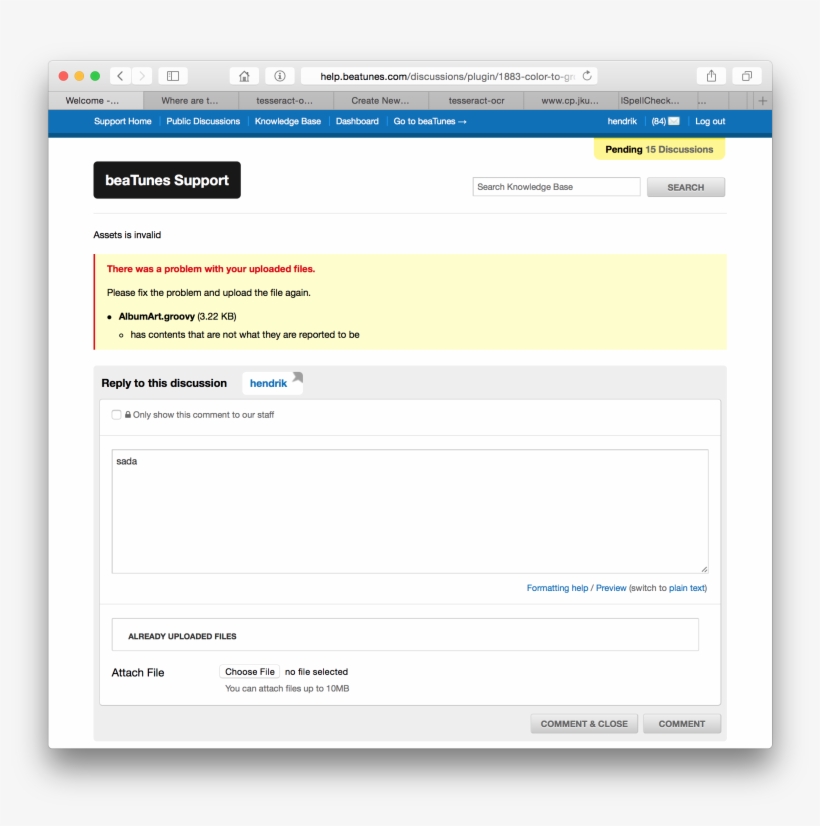Screen dimensions: 820x826
Task: Click the SEARCH button
Action: [686, 187]
